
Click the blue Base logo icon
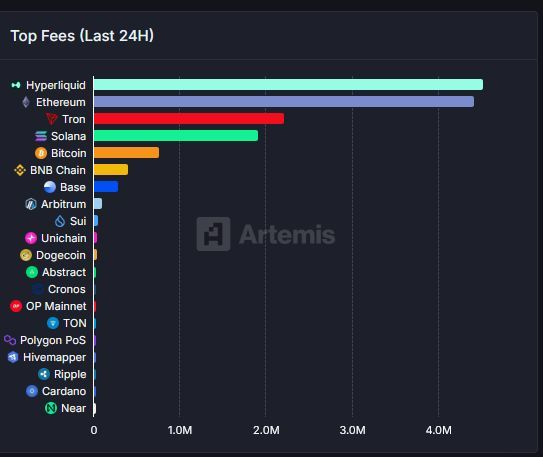(x=50, y=187)
